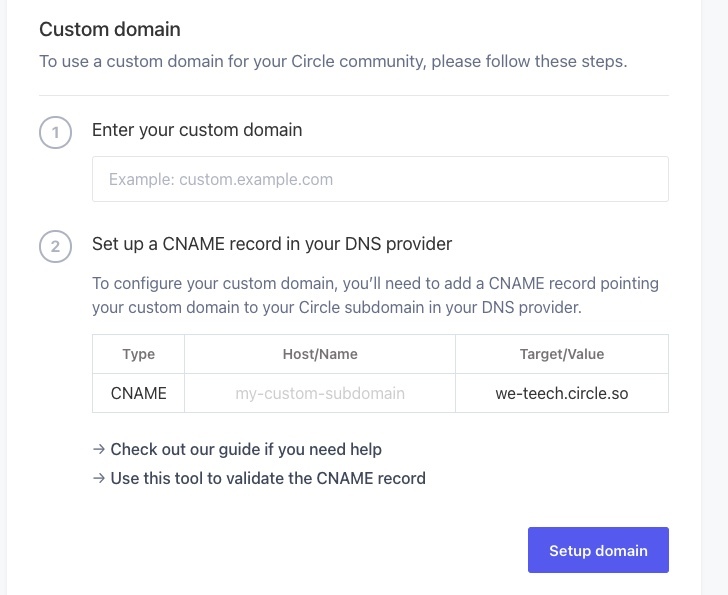Click the Type column header
Image resolution: width=728 pixels, height=595 pixels.
click(x=138, y=354)
